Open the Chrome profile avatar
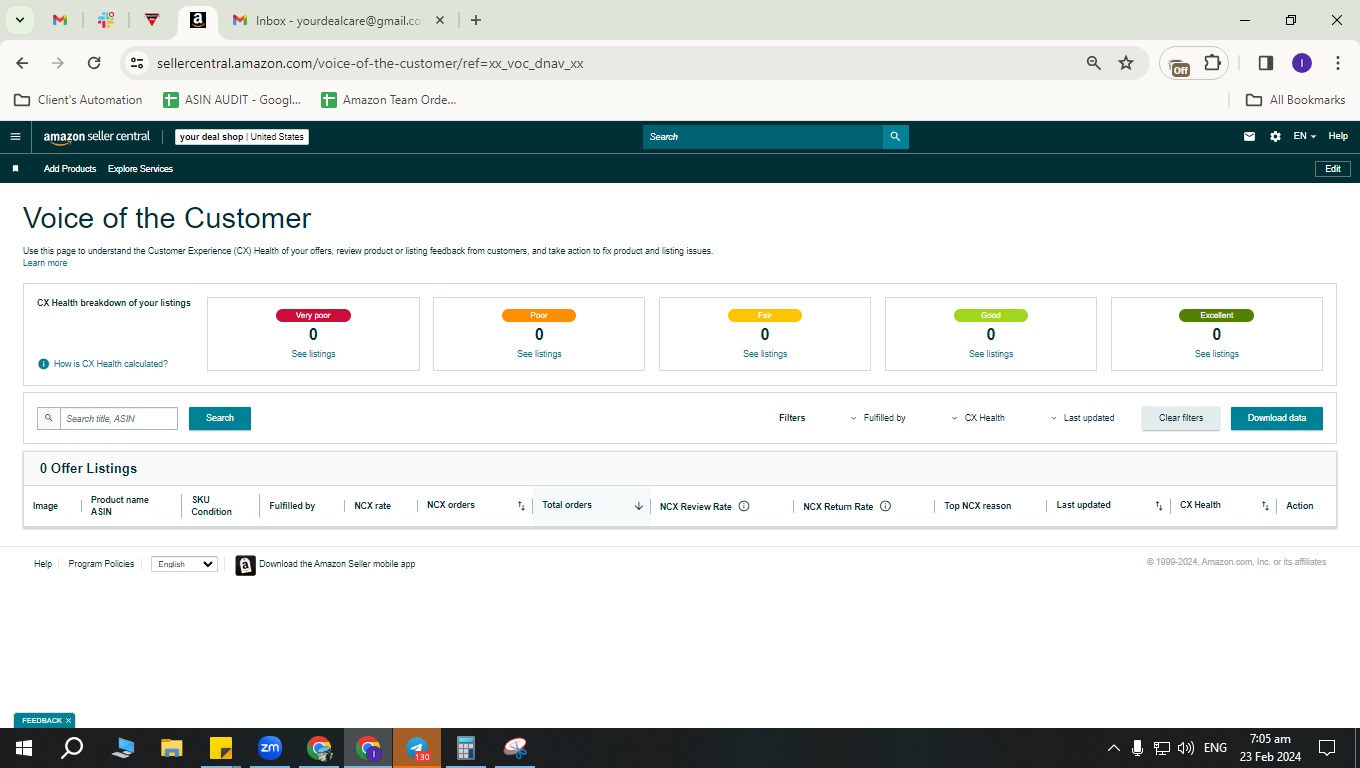Image resolution: width=1360 pixels, height=768 pixels. click(1301, 63)
